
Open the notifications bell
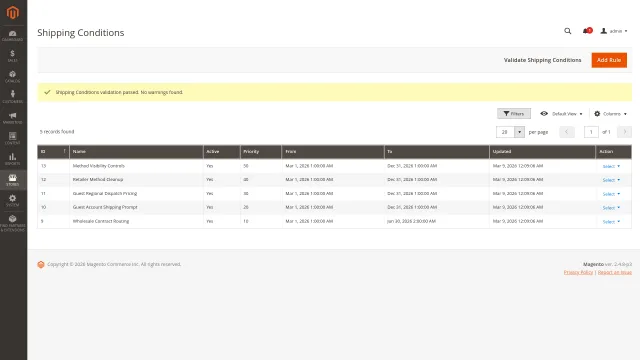pos(587,31)
